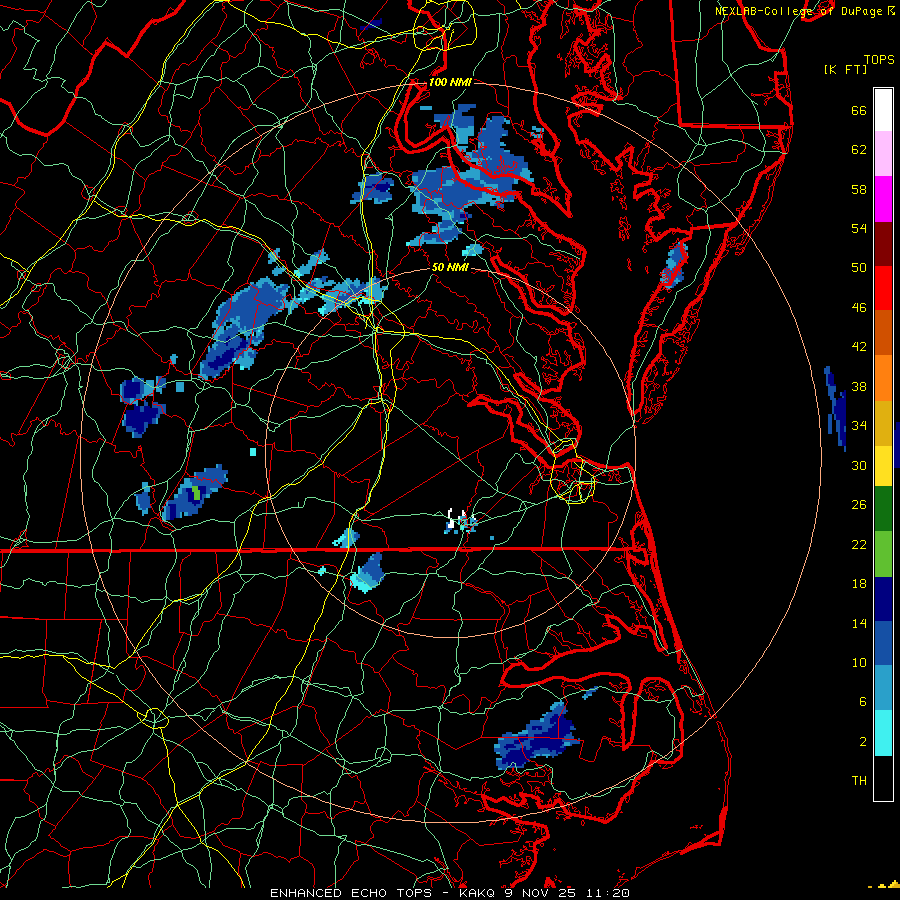The height and width of the screenshot is (900, 900).
Task: Click the 66 legend value
Action: pos(859,110)
